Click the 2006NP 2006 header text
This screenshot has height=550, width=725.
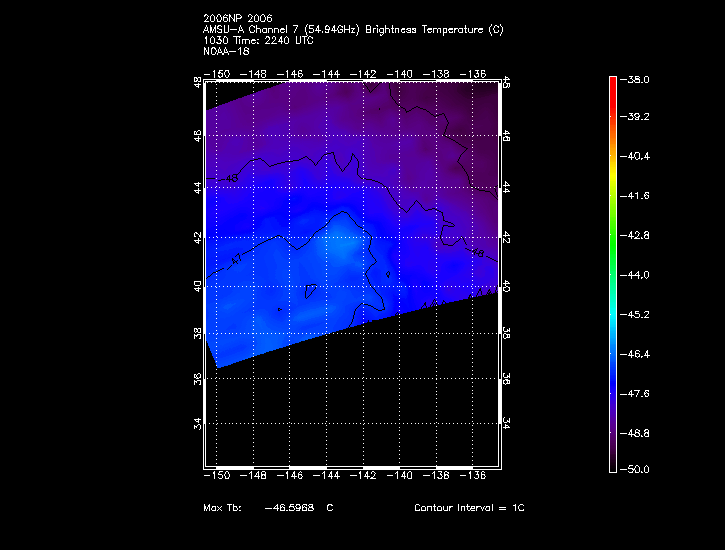point(237,19)
